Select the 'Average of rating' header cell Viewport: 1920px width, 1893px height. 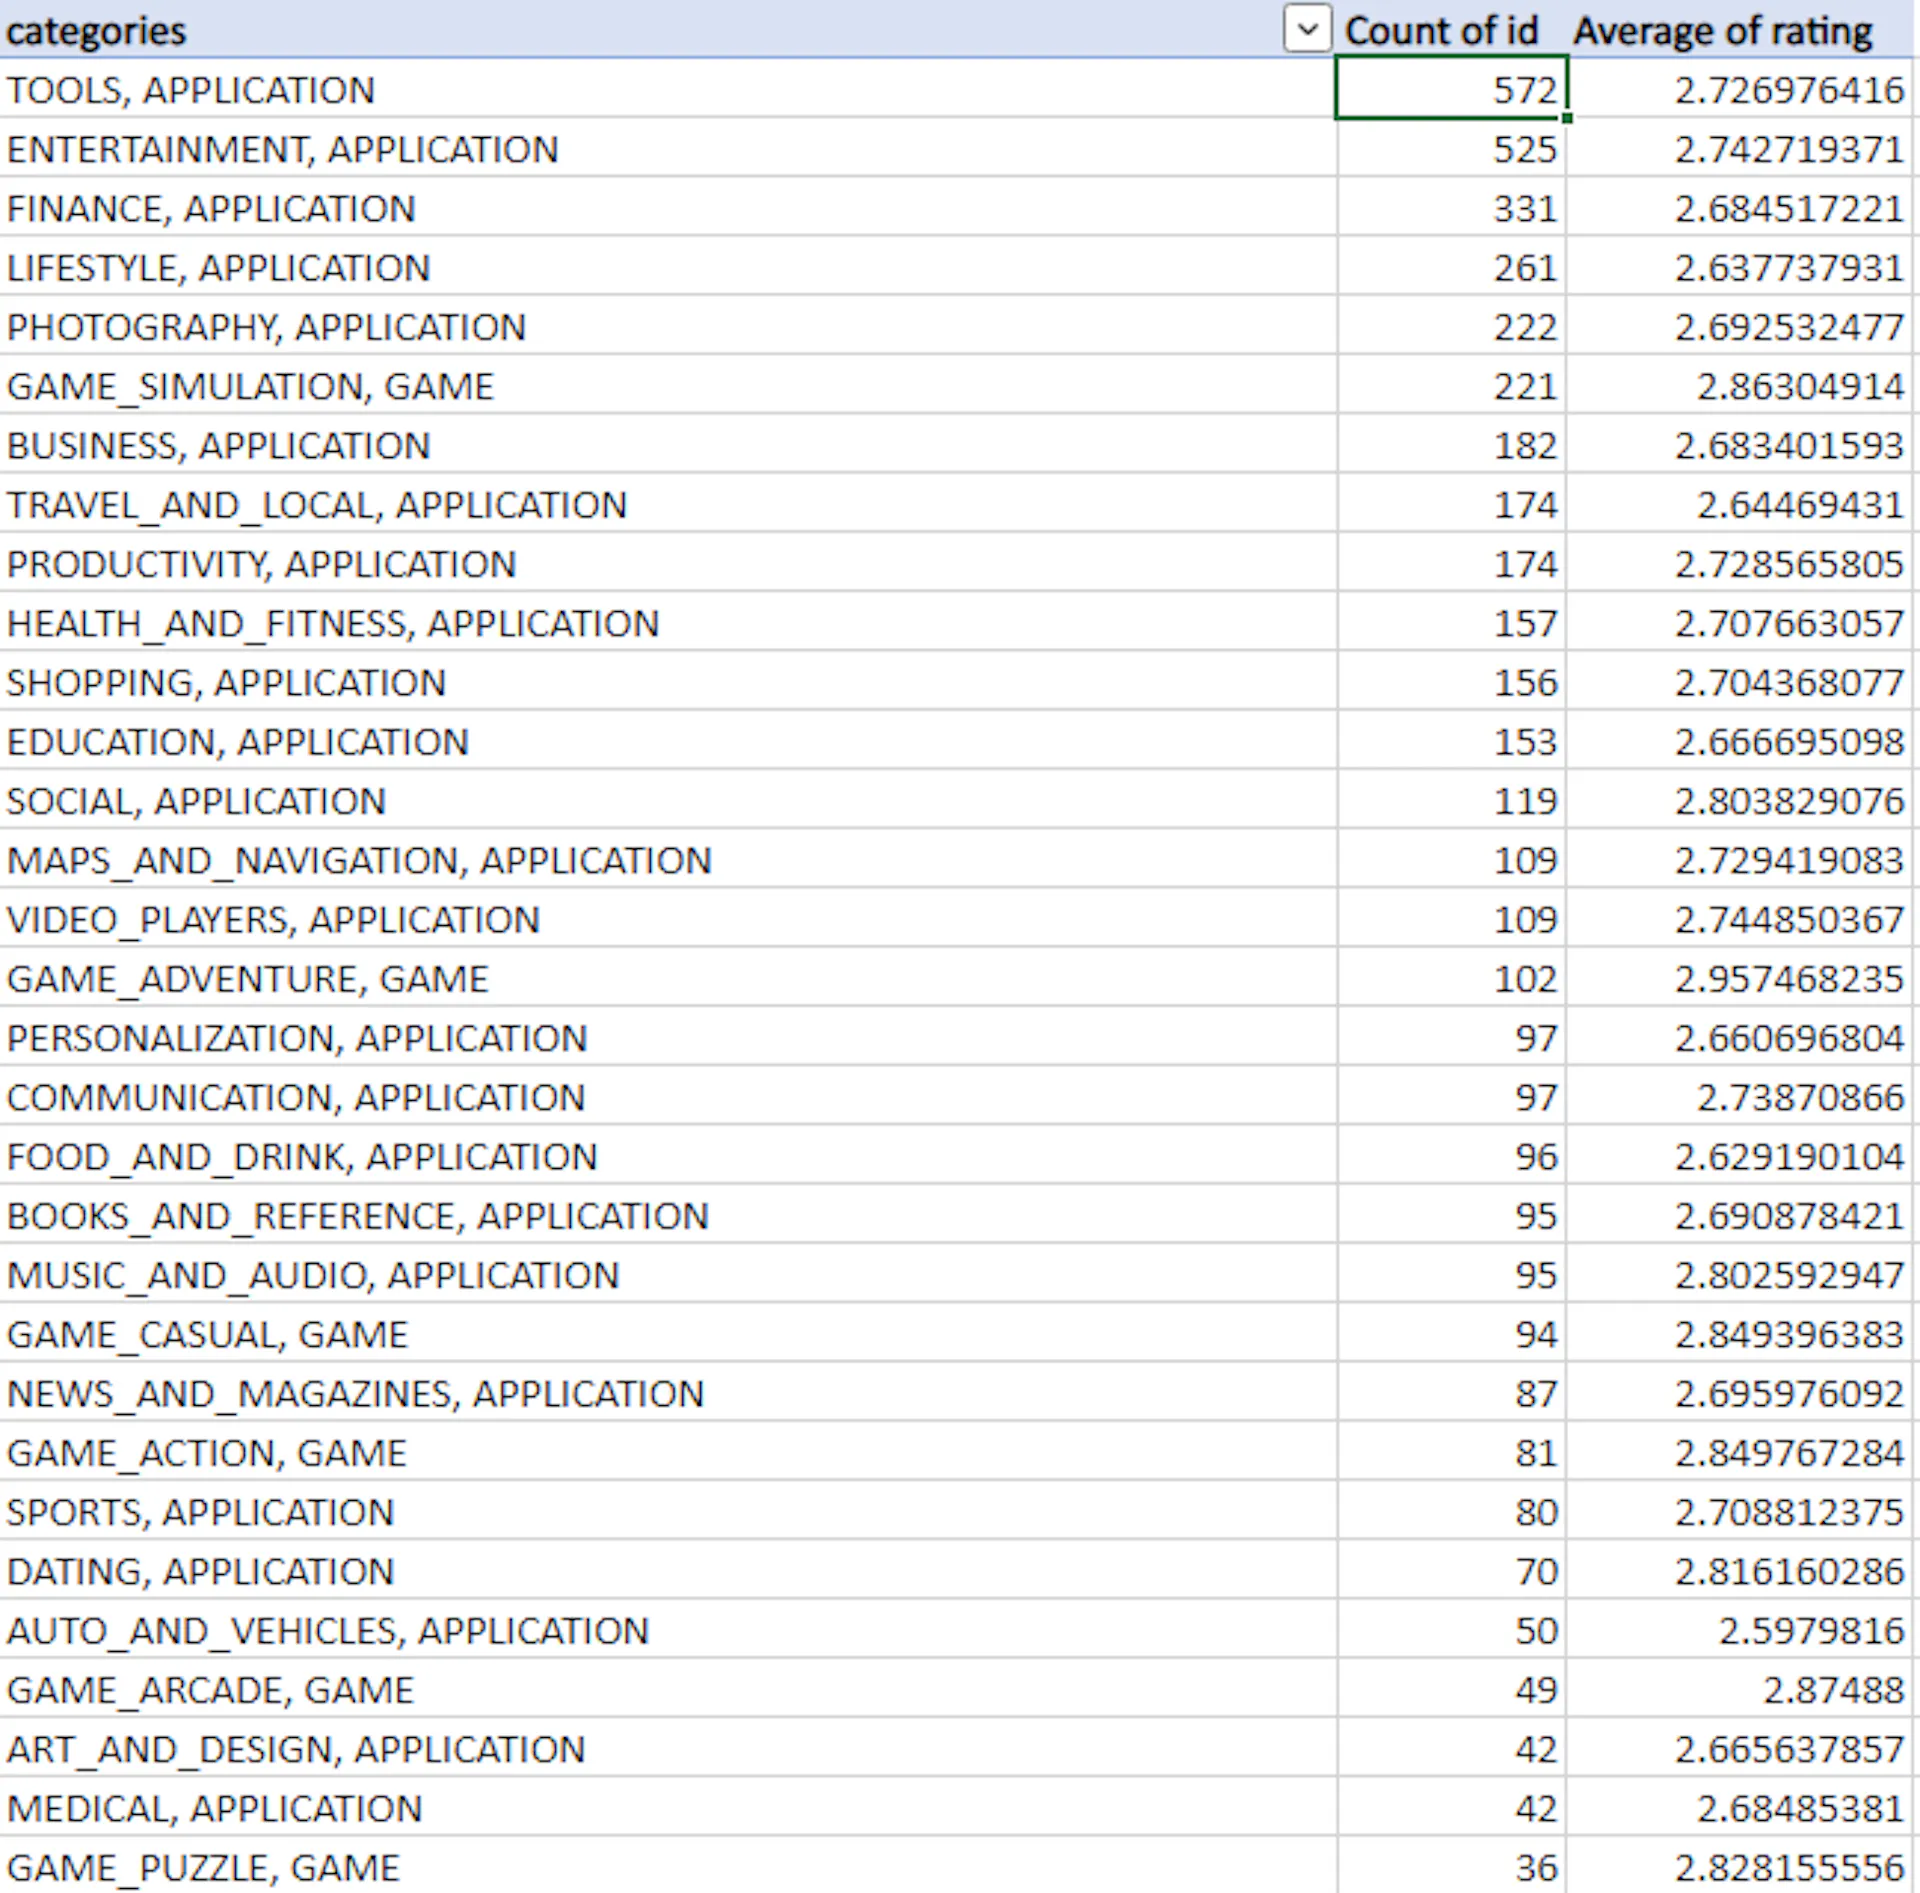[x=1739, y=30]
